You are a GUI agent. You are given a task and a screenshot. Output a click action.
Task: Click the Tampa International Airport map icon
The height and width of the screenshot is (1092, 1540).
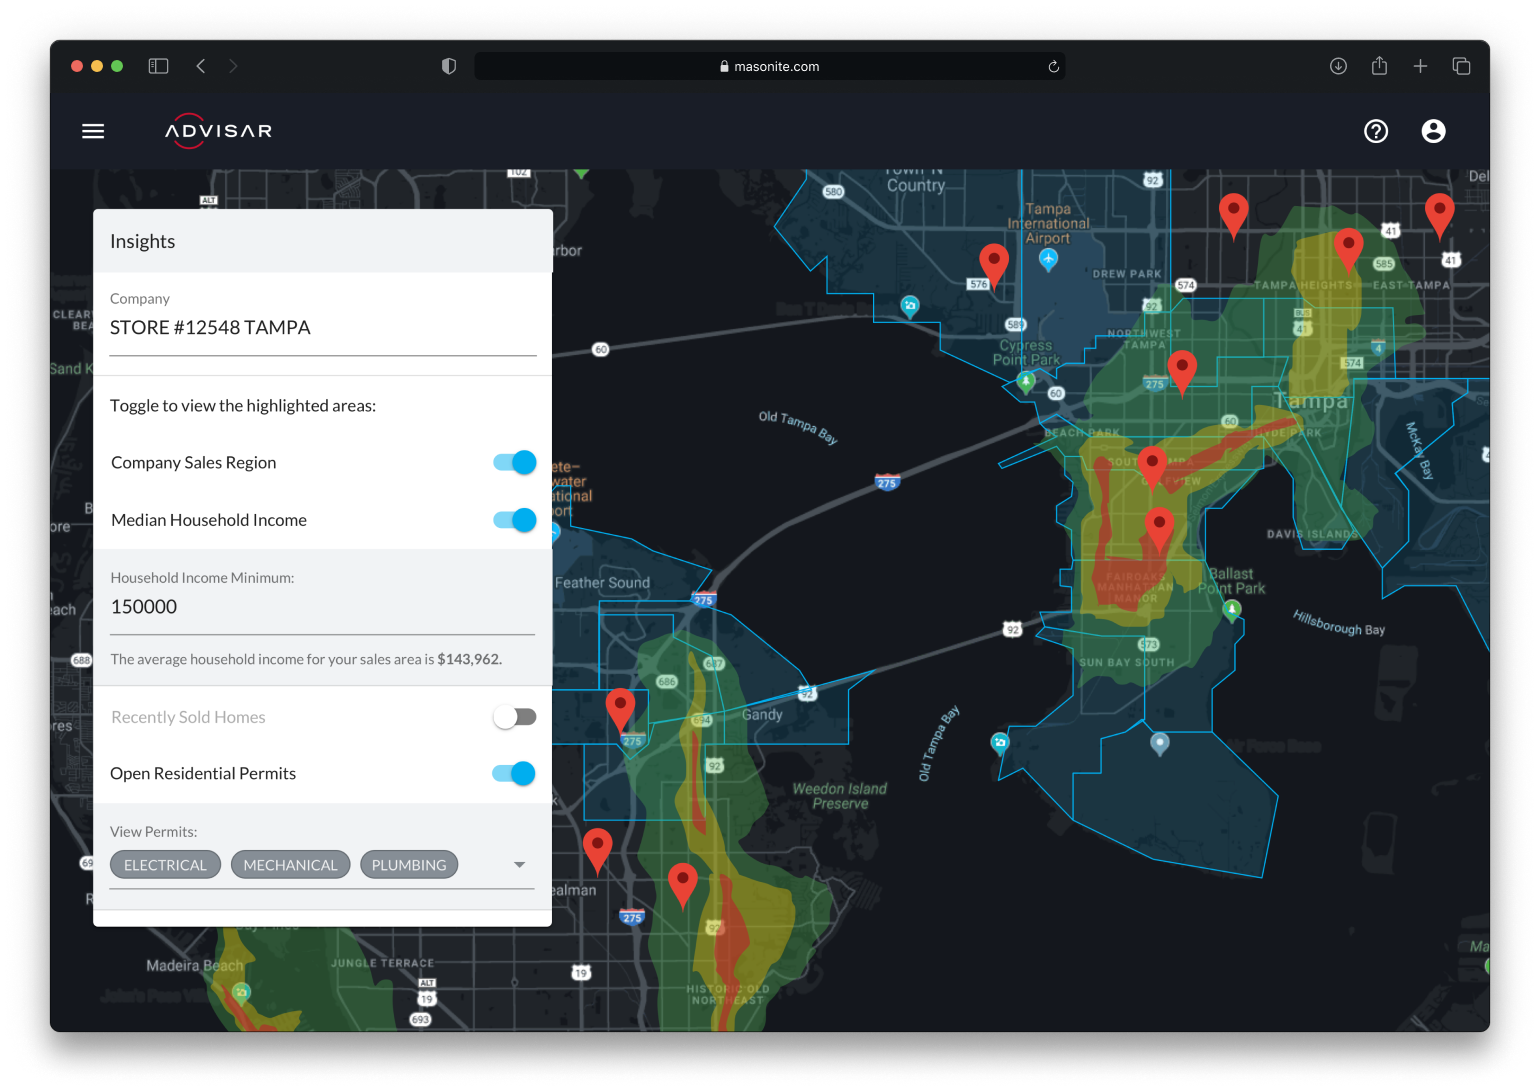[1048, 259]
